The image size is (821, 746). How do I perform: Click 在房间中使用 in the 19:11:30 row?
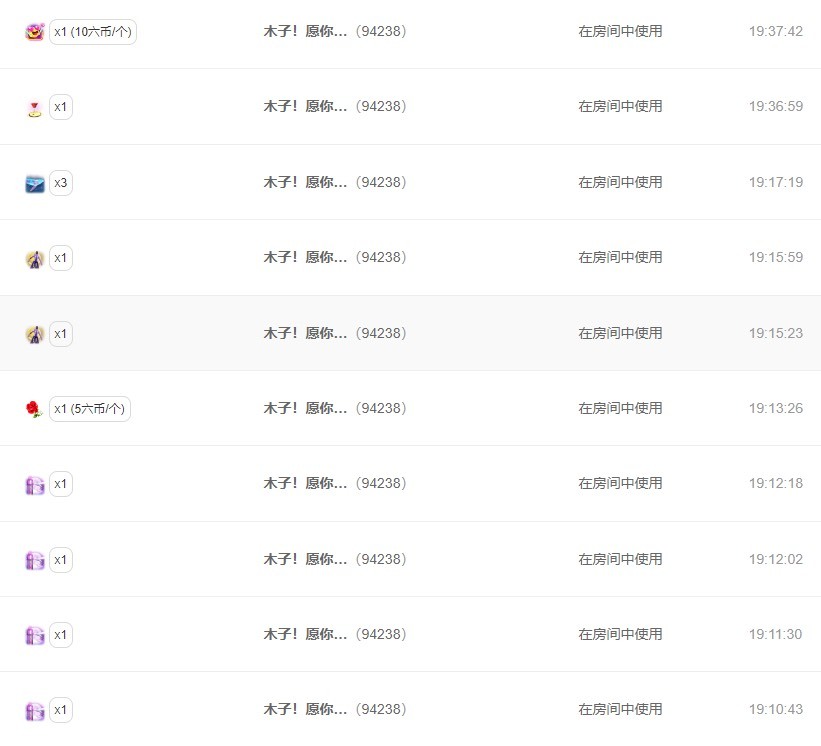(620, 634)
